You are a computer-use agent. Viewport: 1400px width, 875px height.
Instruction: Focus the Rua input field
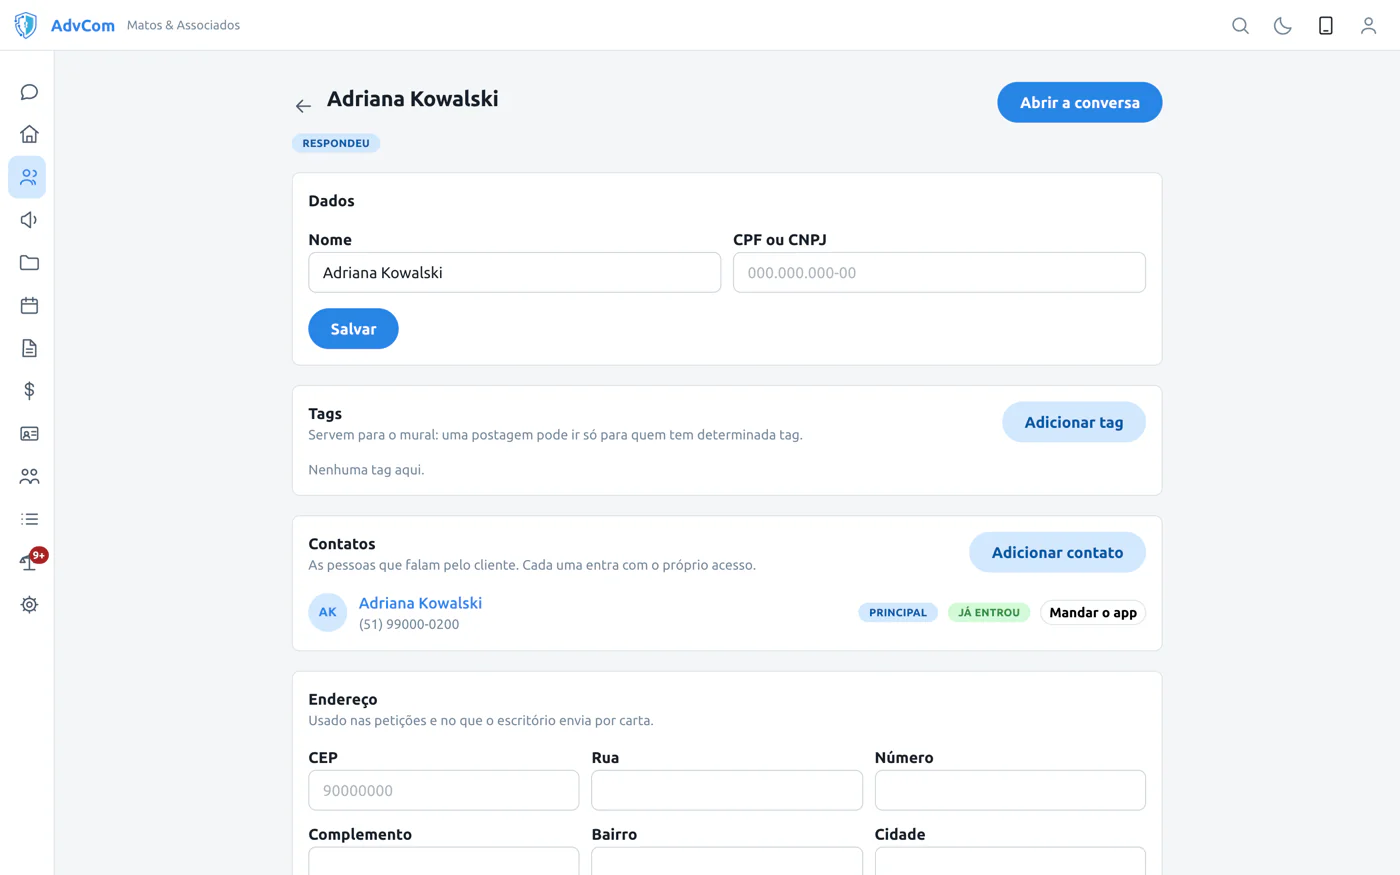pos(726,790)
